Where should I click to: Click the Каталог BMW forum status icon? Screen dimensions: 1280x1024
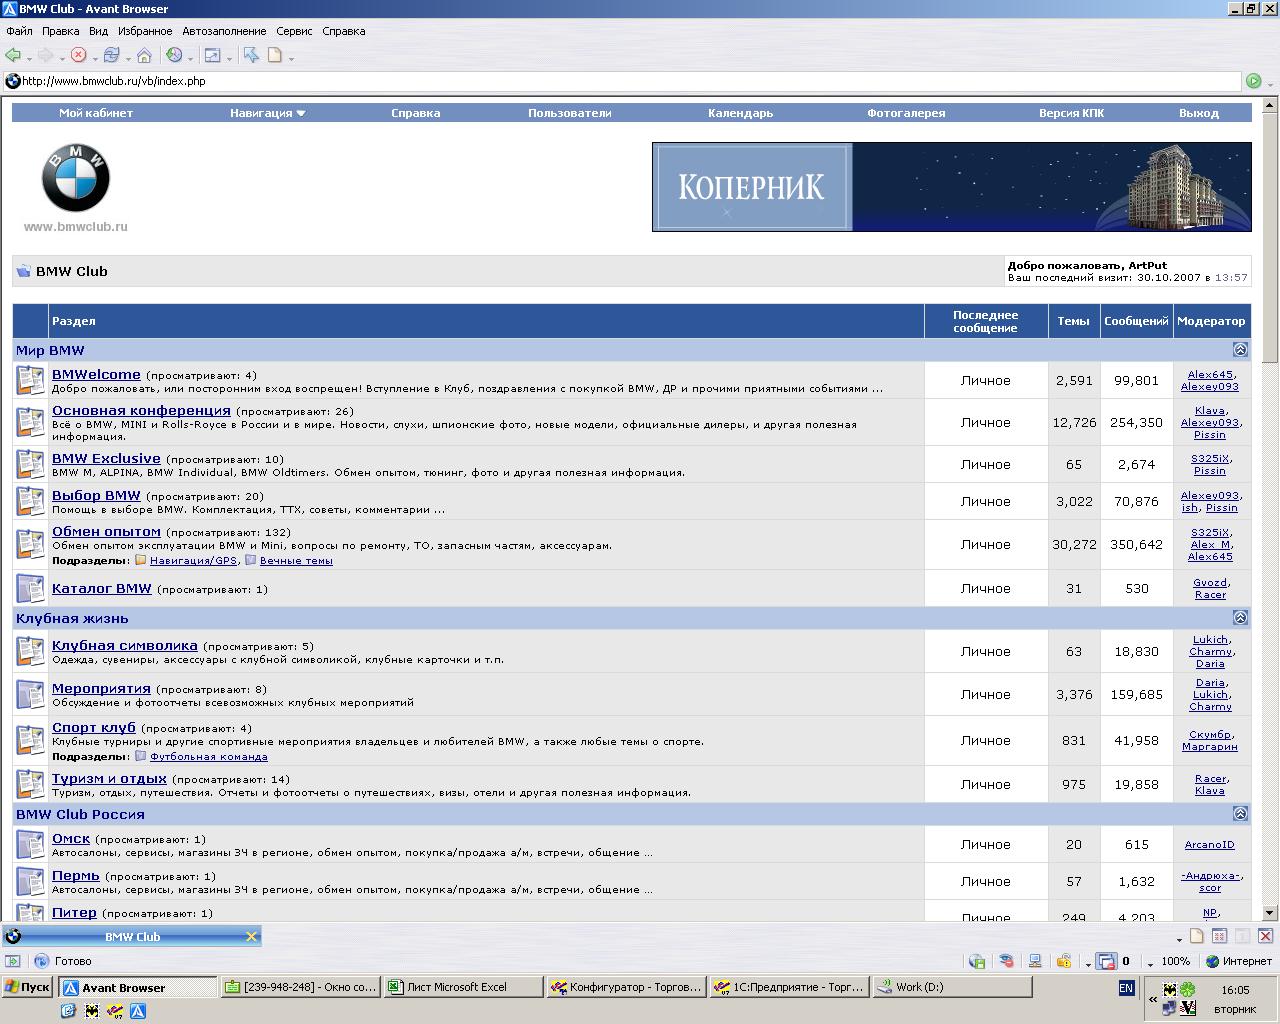[x=30, y=588]
